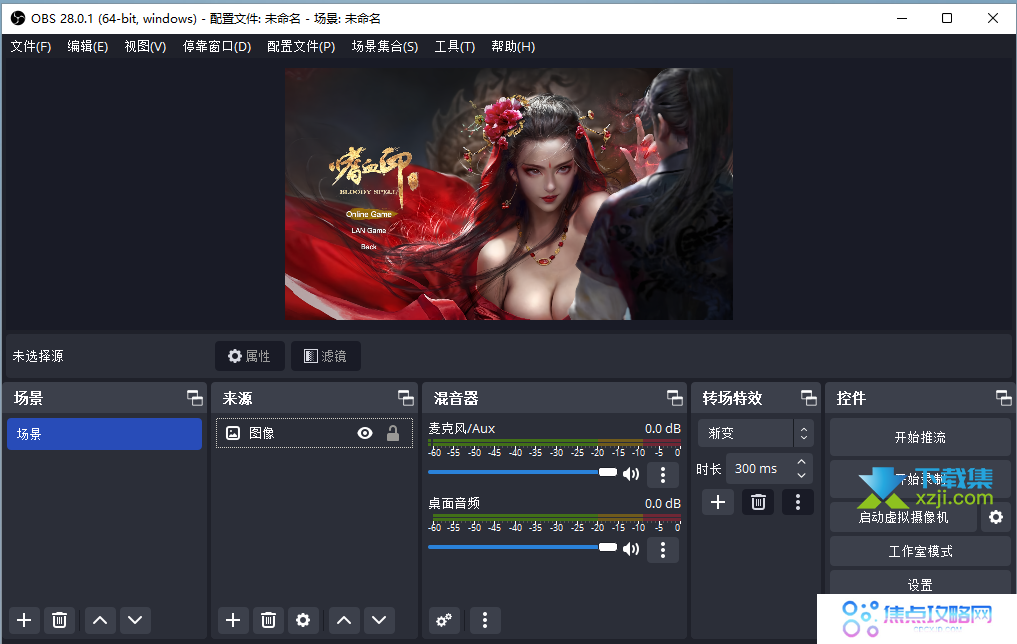Open the 视图(V) menu
Image resolution: width=1017 pixels, height=644 pixels.
click(145, 47)
